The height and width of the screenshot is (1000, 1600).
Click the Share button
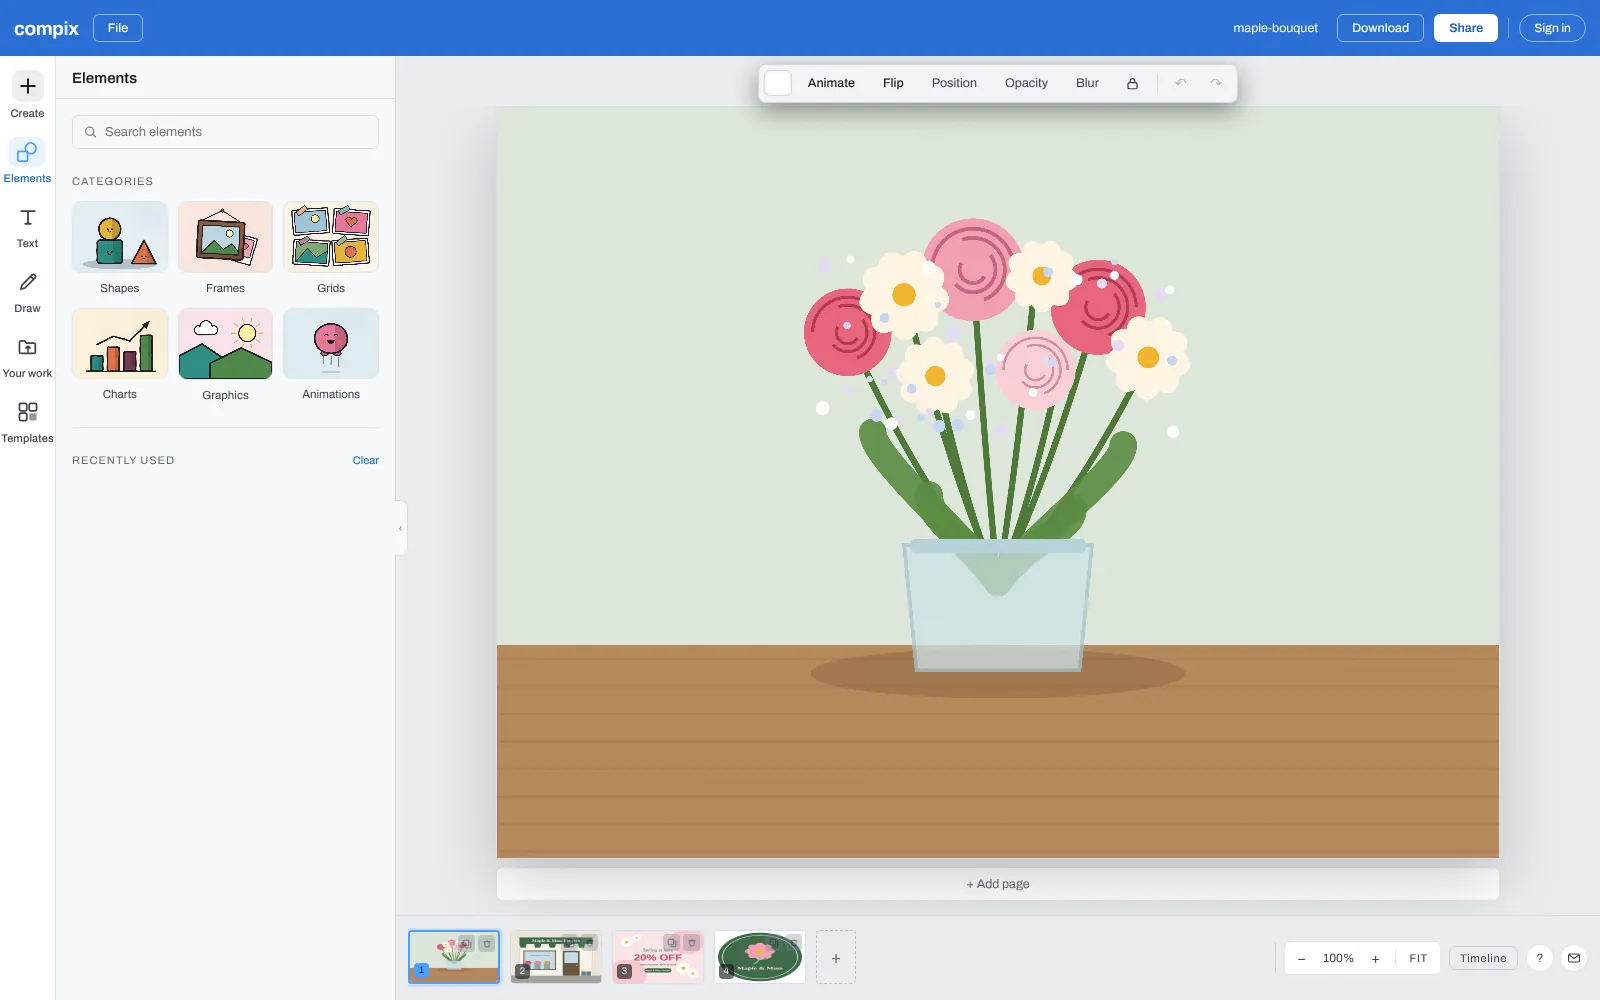click(x=1466, y=28)
